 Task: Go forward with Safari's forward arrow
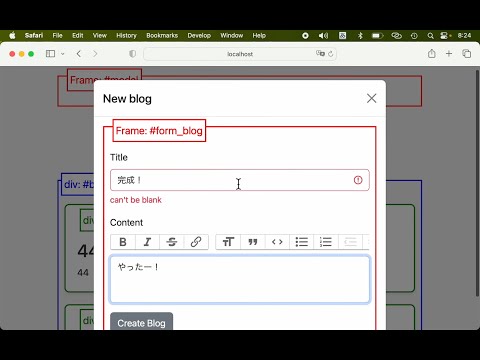95,54
